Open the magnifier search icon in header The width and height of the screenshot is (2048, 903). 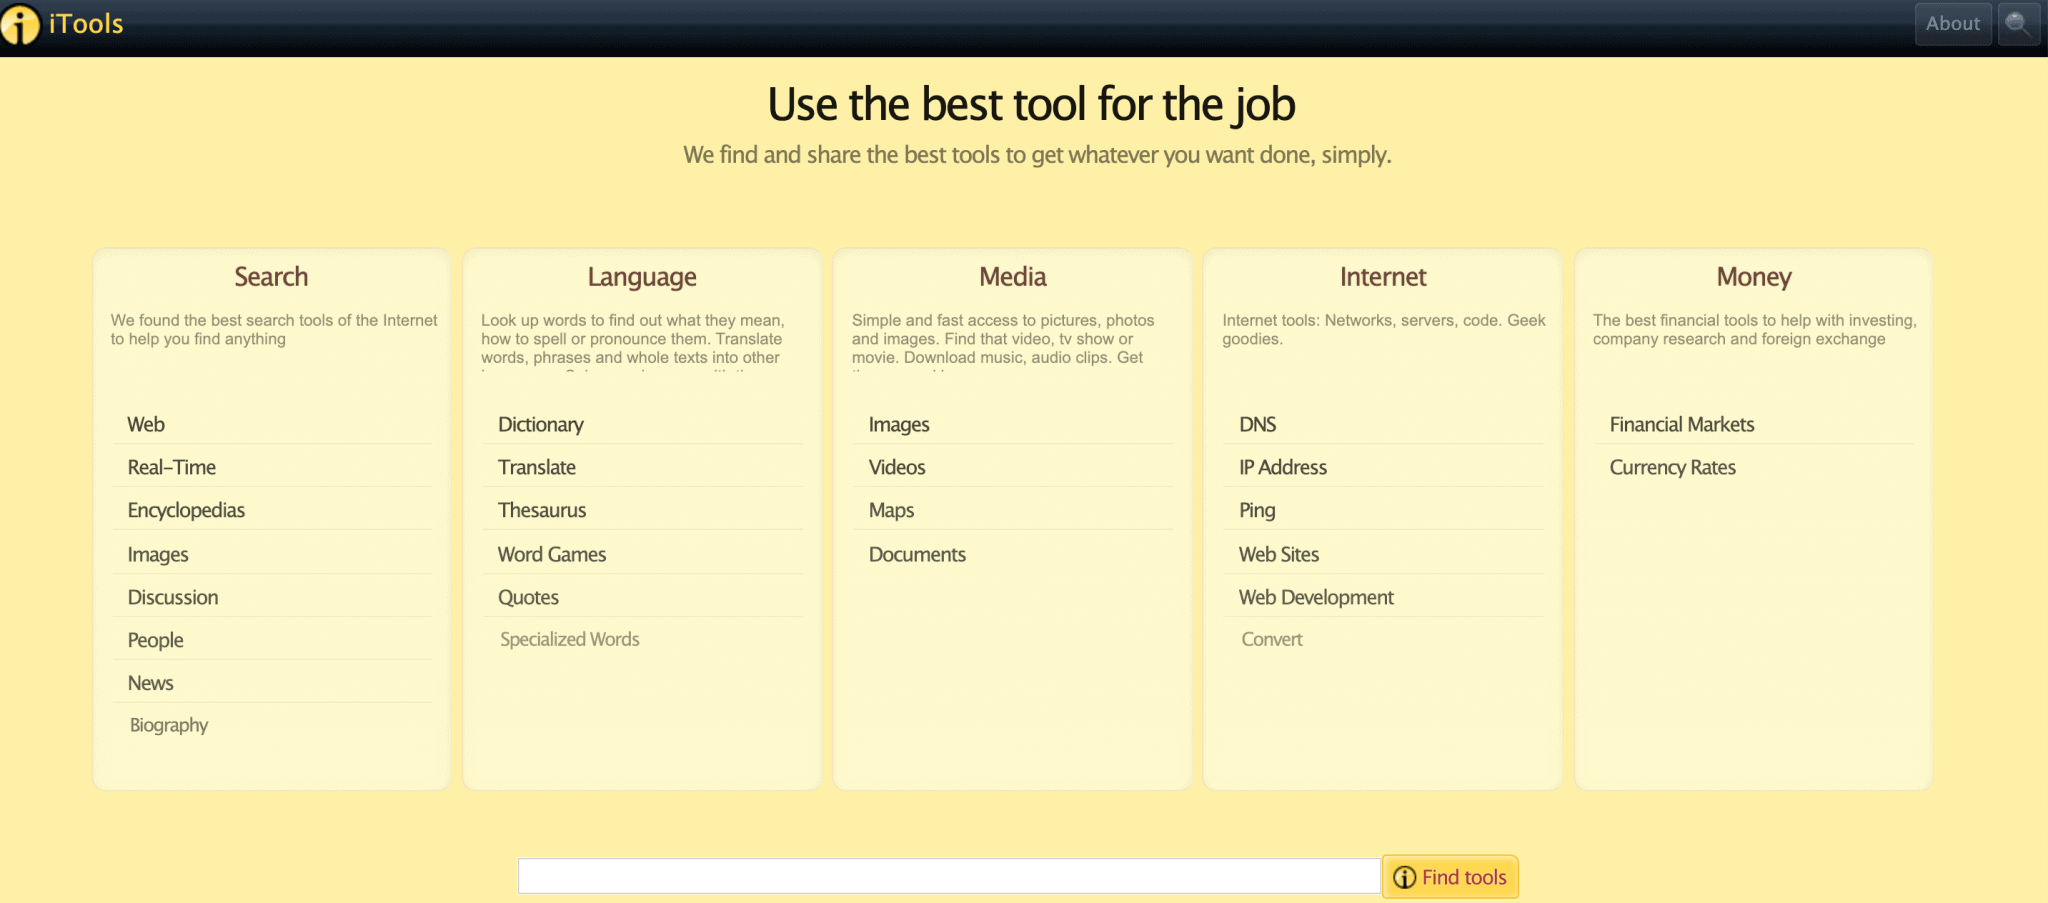coord(2018,24)
